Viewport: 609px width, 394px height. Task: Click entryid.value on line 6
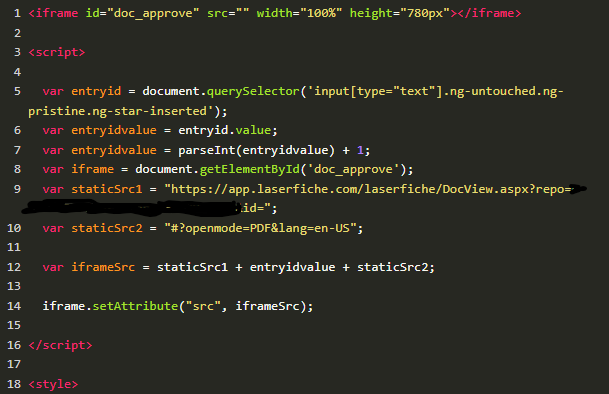[224, 130]
